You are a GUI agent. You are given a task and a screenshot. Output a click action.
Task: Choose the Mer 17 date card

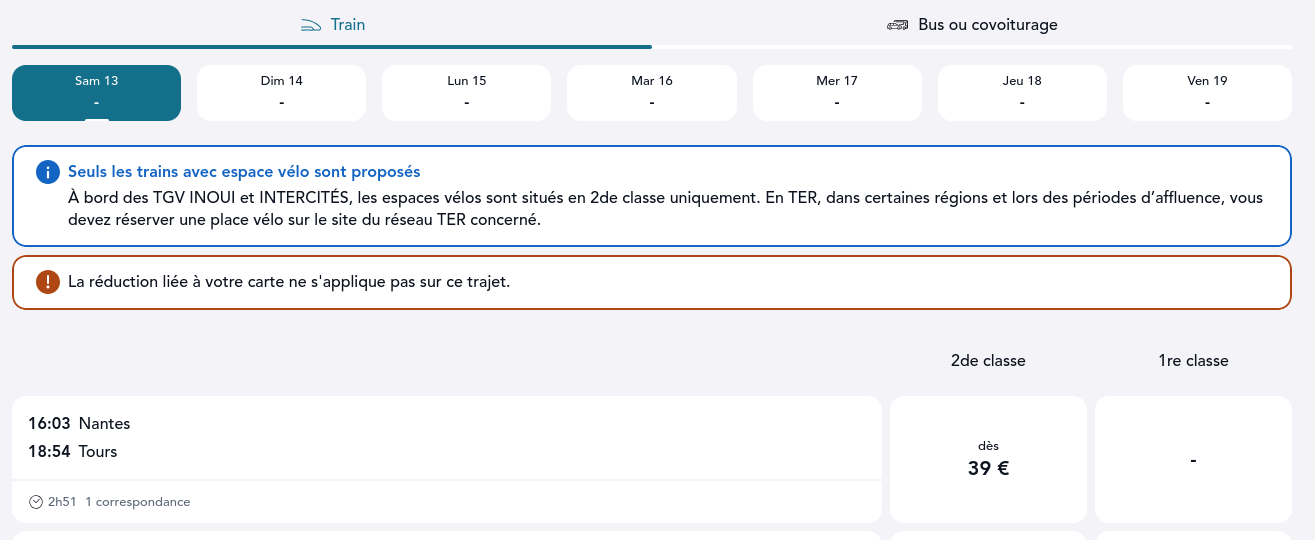point(837,92)
